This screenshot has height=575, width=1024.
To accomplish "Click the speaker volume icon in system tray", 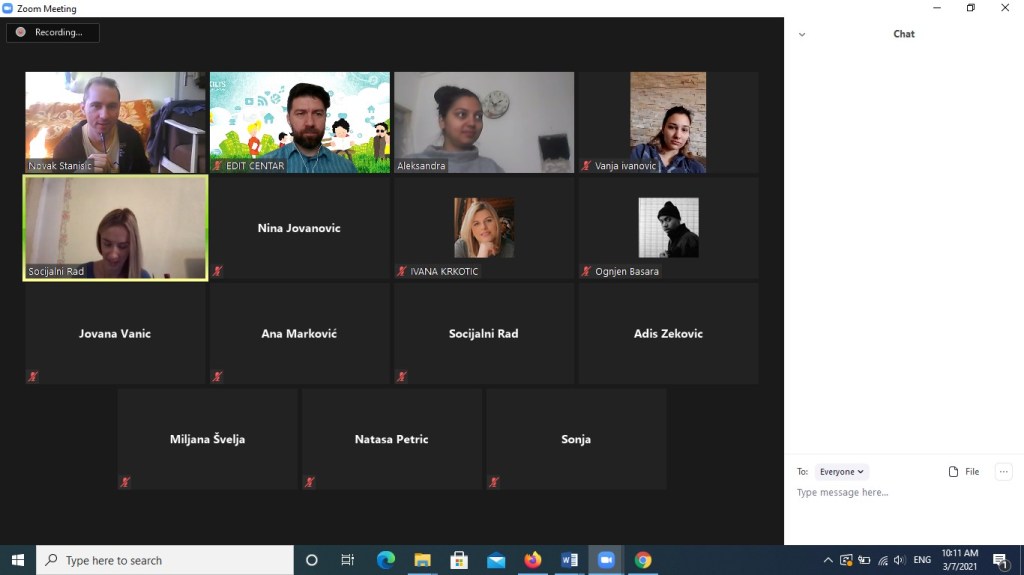I will [x=899, y=560].
